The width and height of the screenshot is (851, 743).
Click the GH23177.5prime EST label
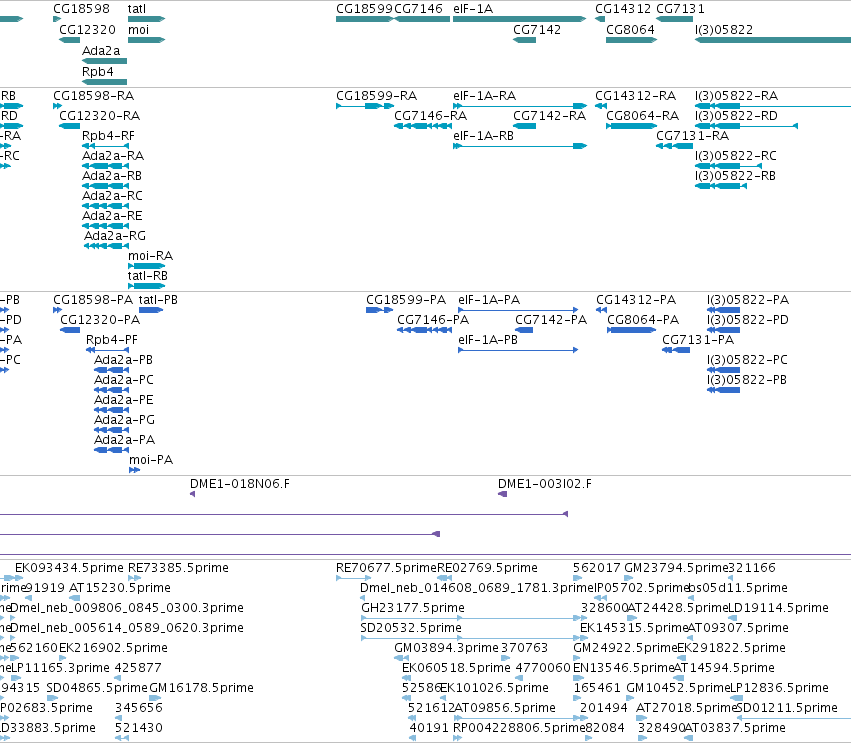coord(413,608)
